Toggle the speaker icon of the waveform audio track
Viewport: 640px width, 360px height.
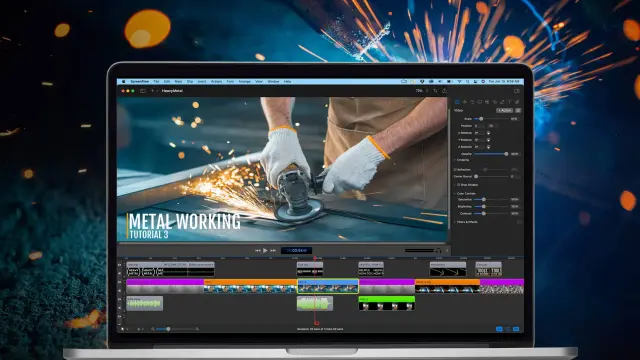point(120,307)
